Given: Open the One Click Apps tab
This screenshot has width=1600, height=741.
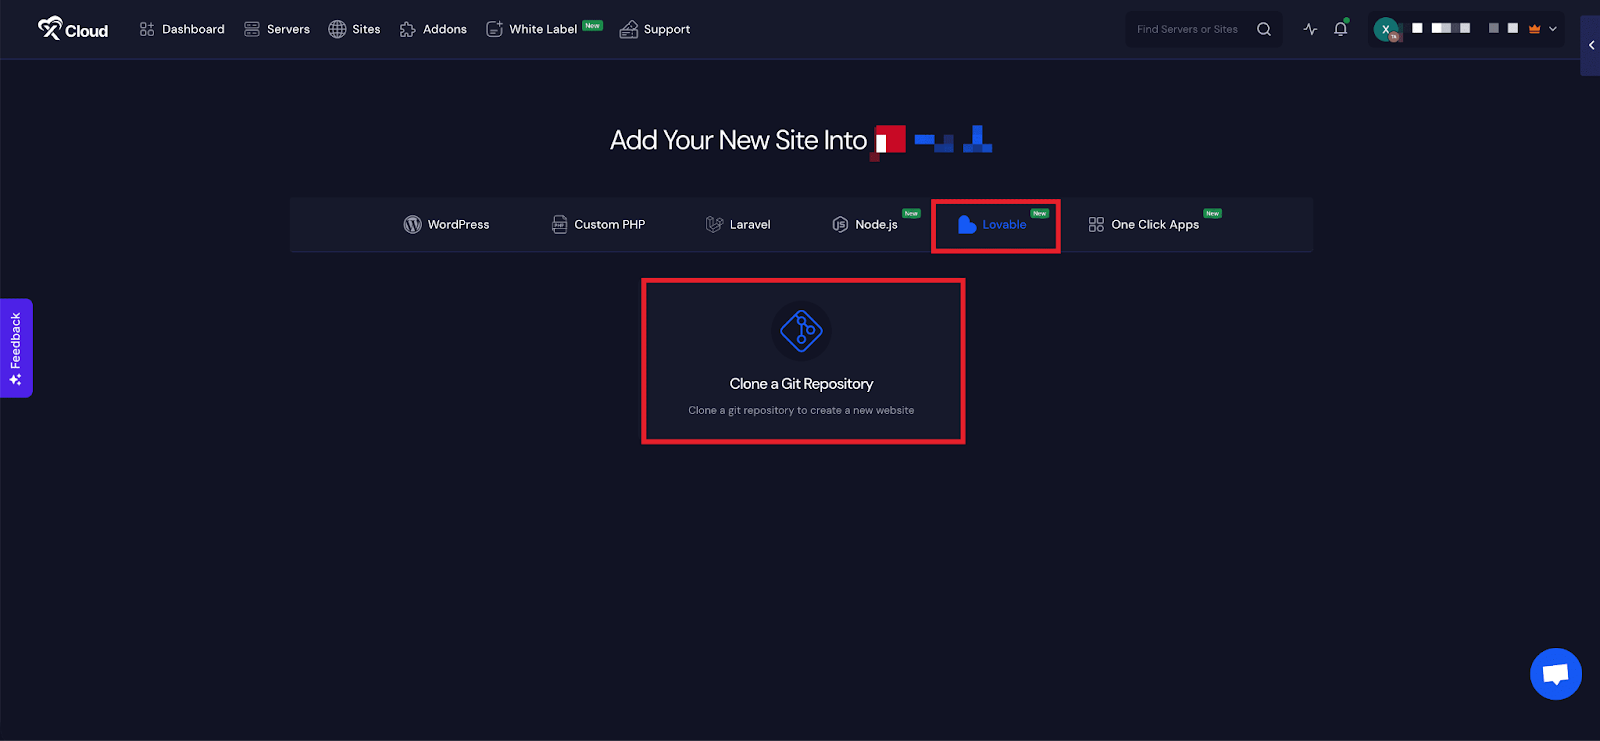Looking at the screenshot, I should (x=1144, y=225).
